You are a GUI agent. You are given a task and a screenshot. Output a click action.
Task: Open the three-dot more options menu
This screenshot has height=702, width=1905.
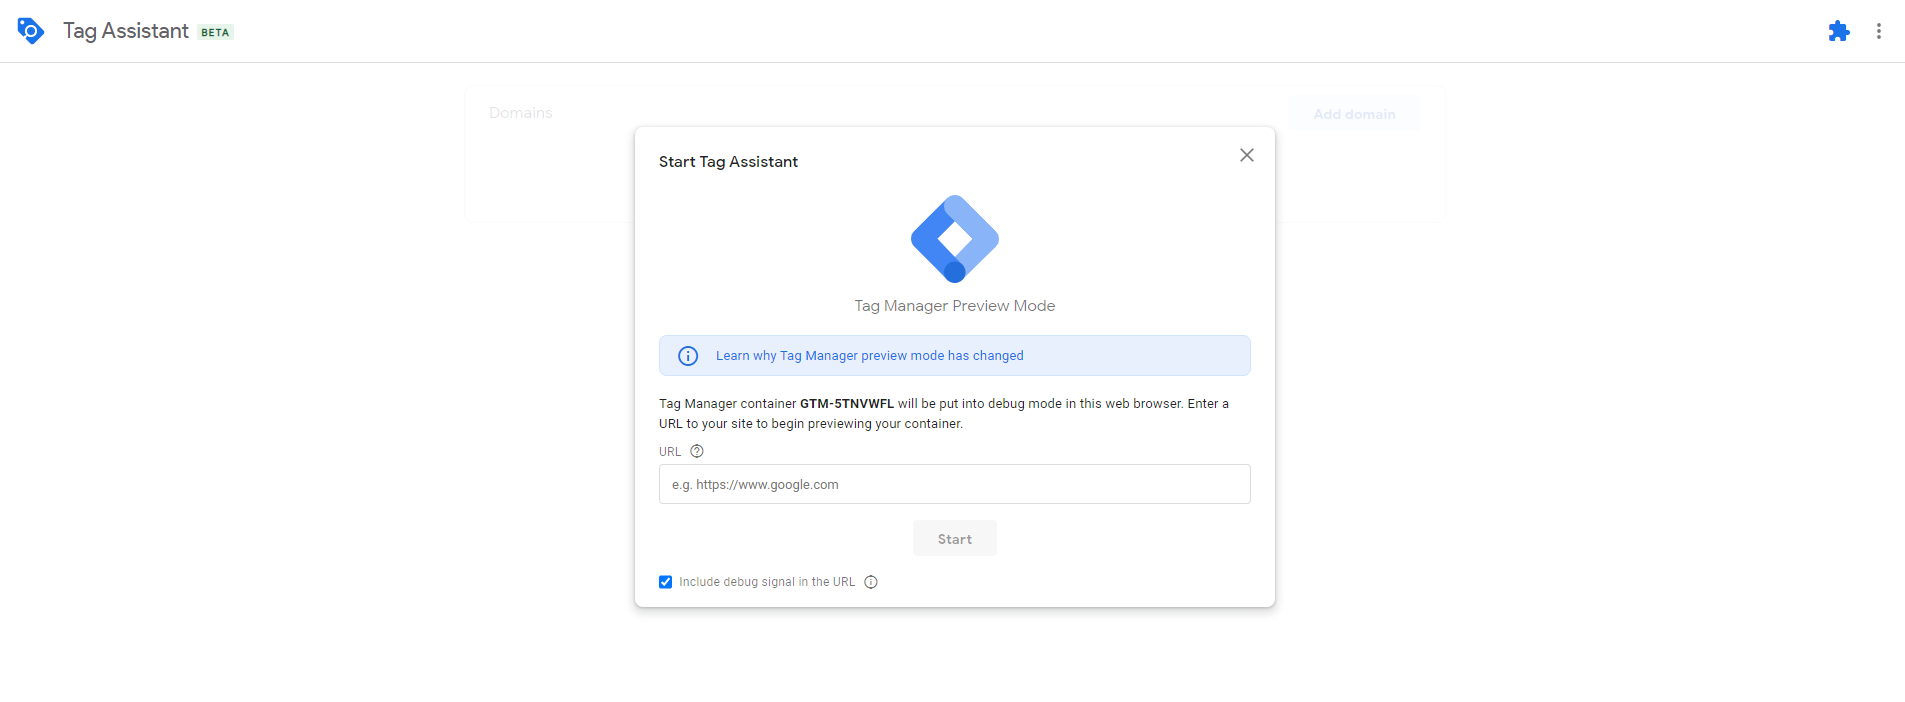pyautogui.click(x=1879, y=31)
